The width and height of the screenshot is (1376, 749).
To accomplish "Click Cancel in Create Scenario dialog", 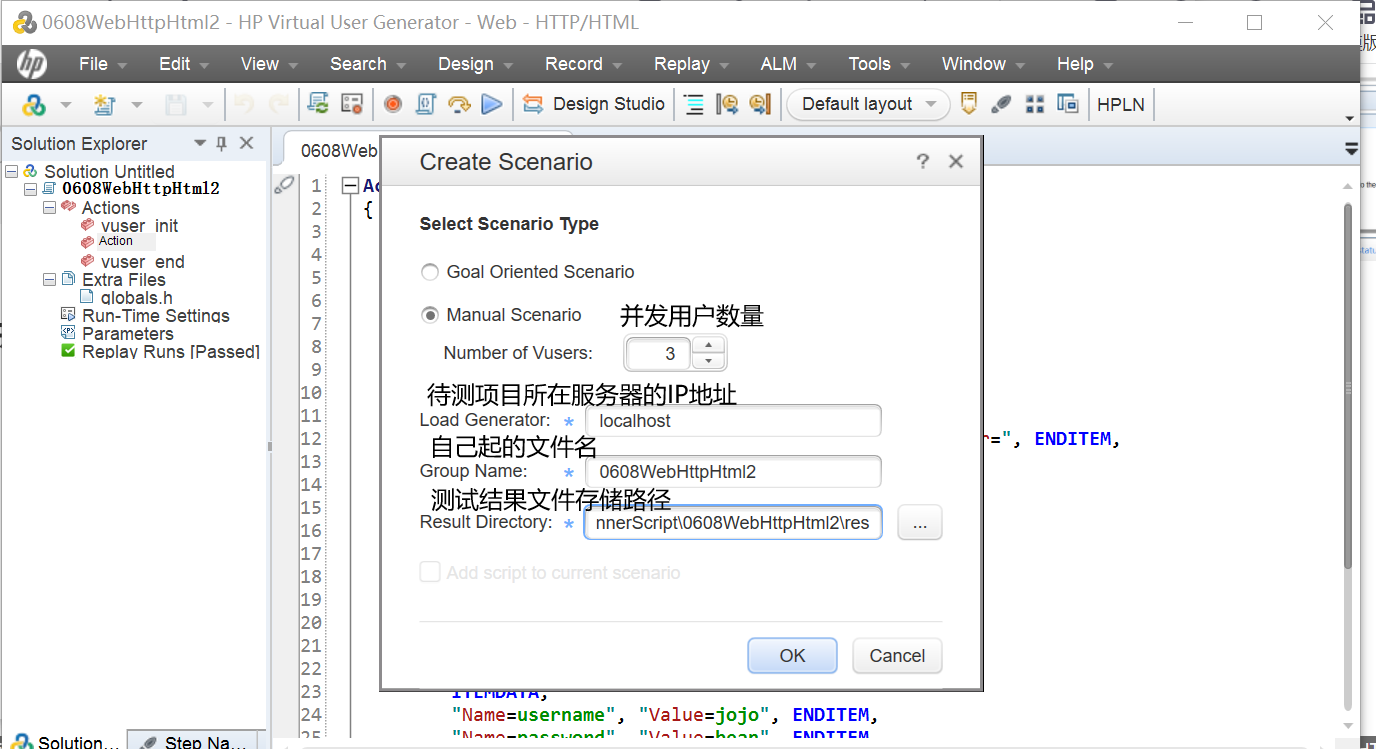I will coord(897,656).
